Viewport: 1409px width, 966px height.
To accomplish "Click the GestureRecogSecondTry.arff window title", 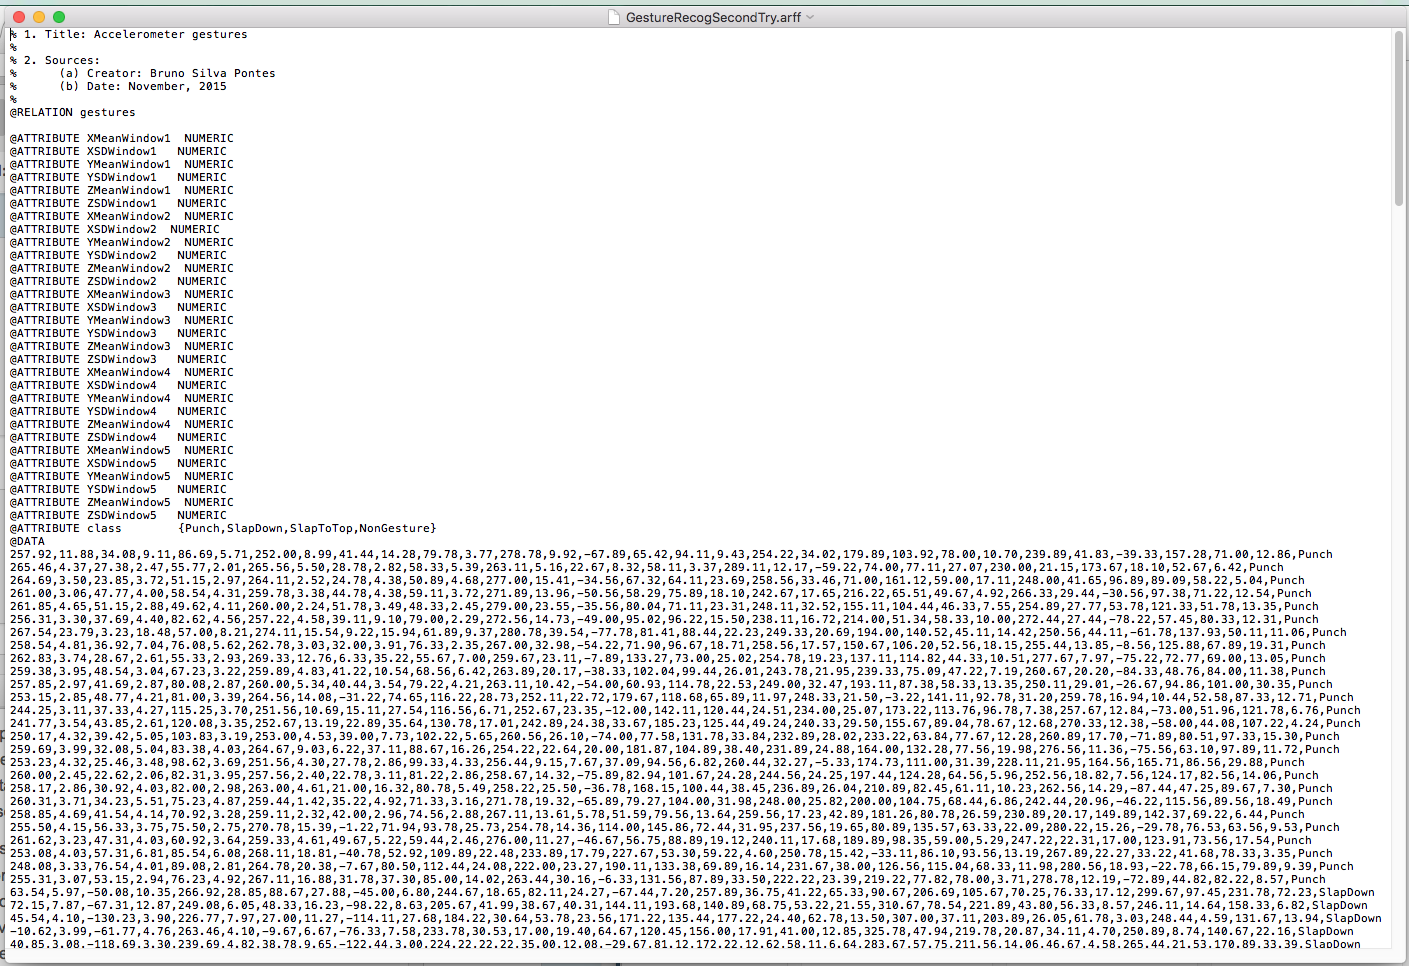I will (713, 17).
